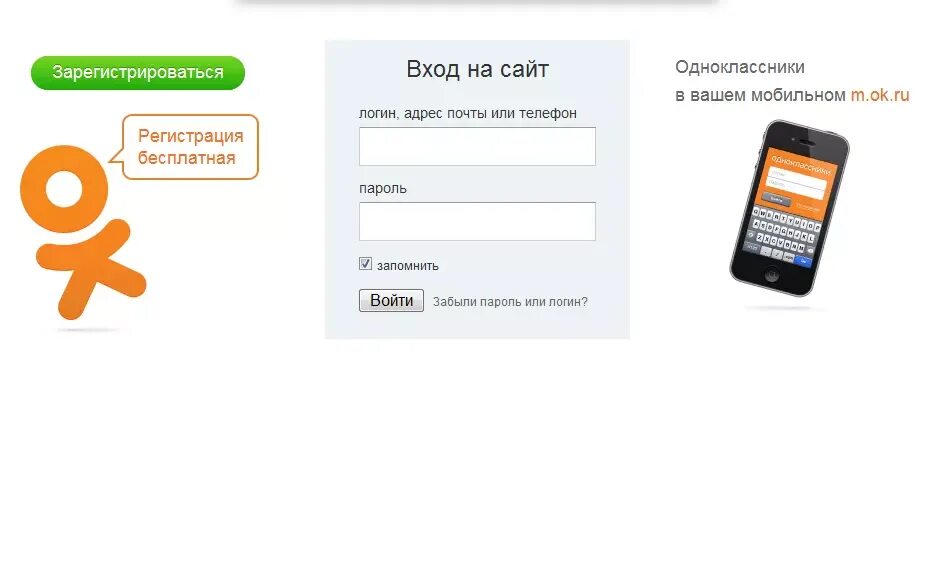Click the home button on the phone image

(772, 274)
